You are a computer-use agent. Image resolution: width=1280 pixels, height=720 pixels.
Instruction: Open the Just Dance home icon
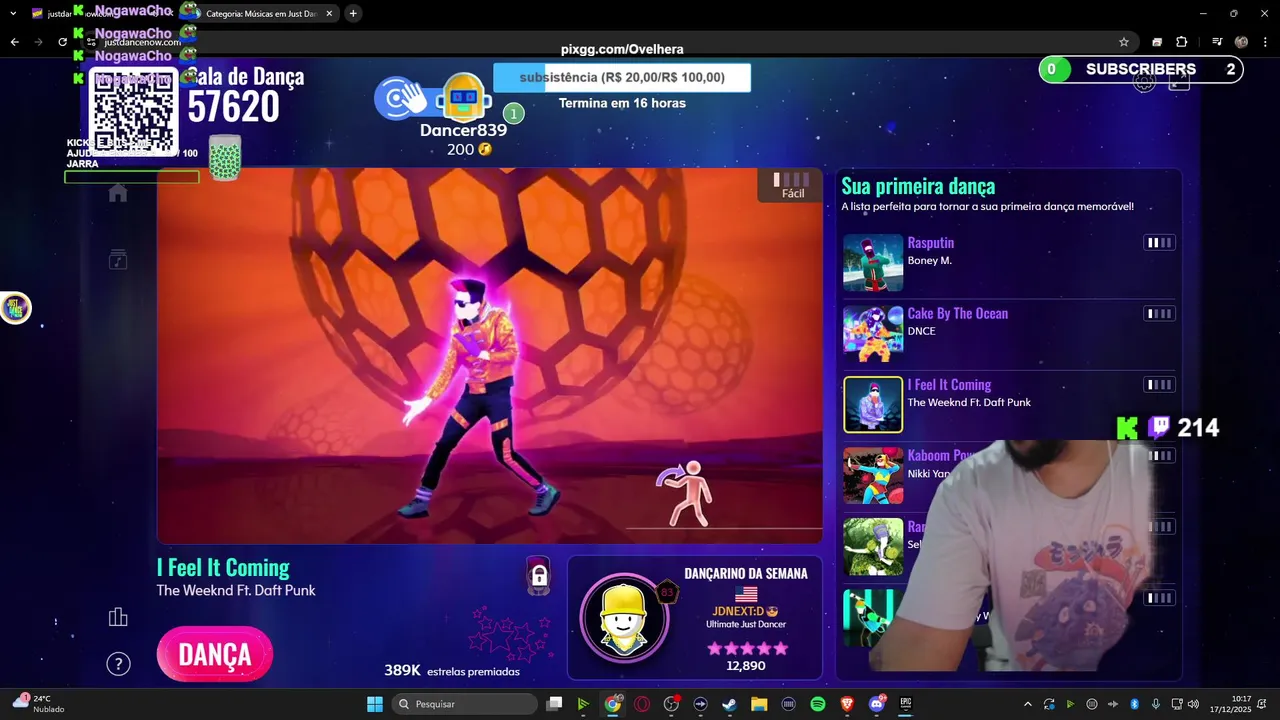[118, 193]
